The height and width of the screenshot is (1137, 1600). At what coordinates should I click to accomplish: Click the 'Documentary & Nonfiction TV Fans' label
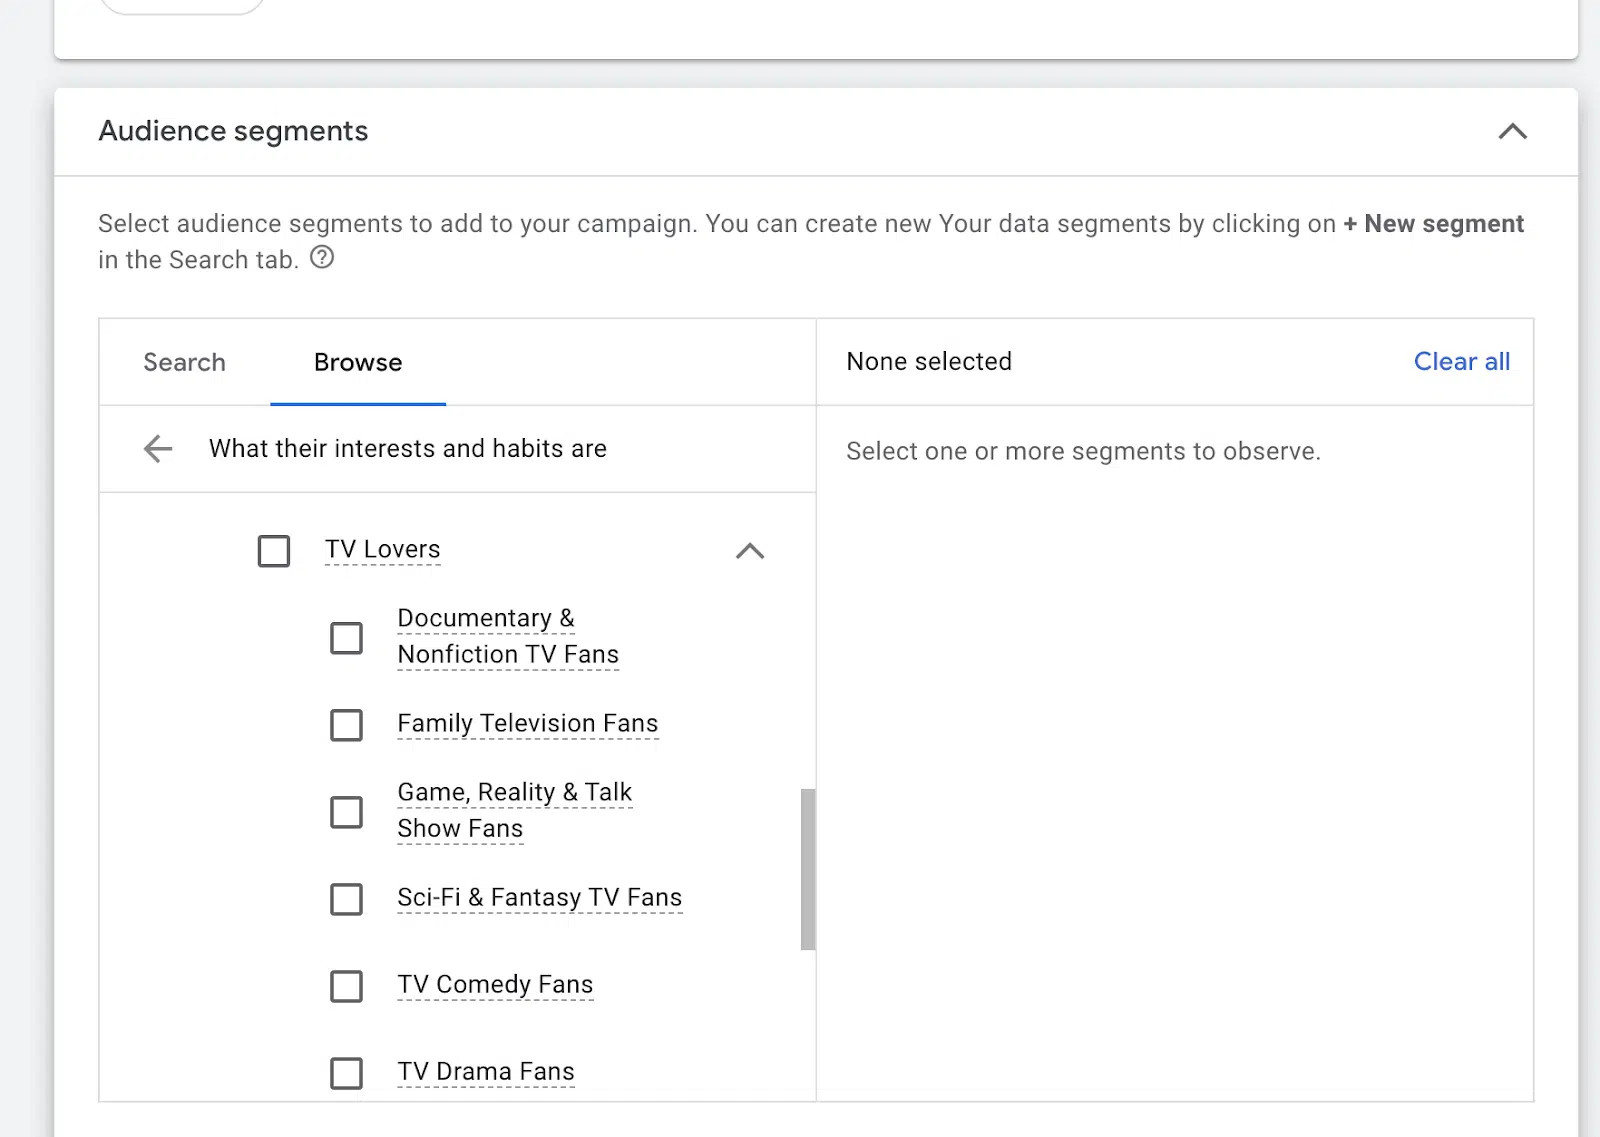(x=508, y=636)
